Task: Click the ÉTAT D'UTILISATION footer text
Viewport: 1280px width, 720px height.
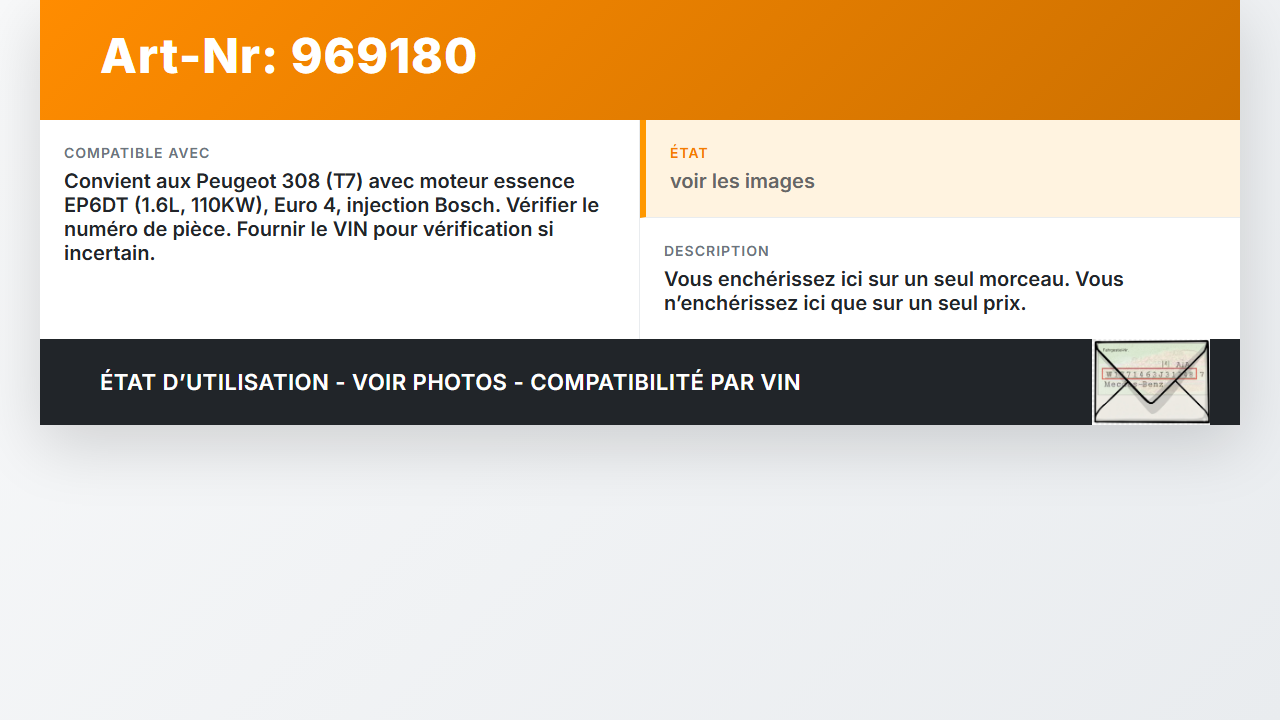Action: coord(214,382)
